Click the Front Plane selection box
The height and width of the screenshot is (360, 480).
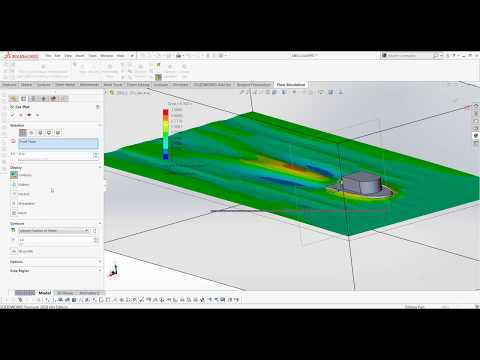coord(58,144)
